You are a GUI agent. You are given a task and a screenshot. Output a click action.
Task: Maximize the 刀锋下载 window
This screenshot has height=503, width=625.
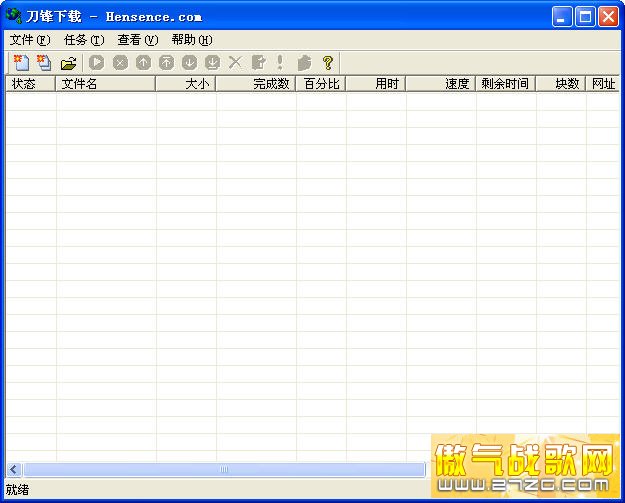point(585,17)
